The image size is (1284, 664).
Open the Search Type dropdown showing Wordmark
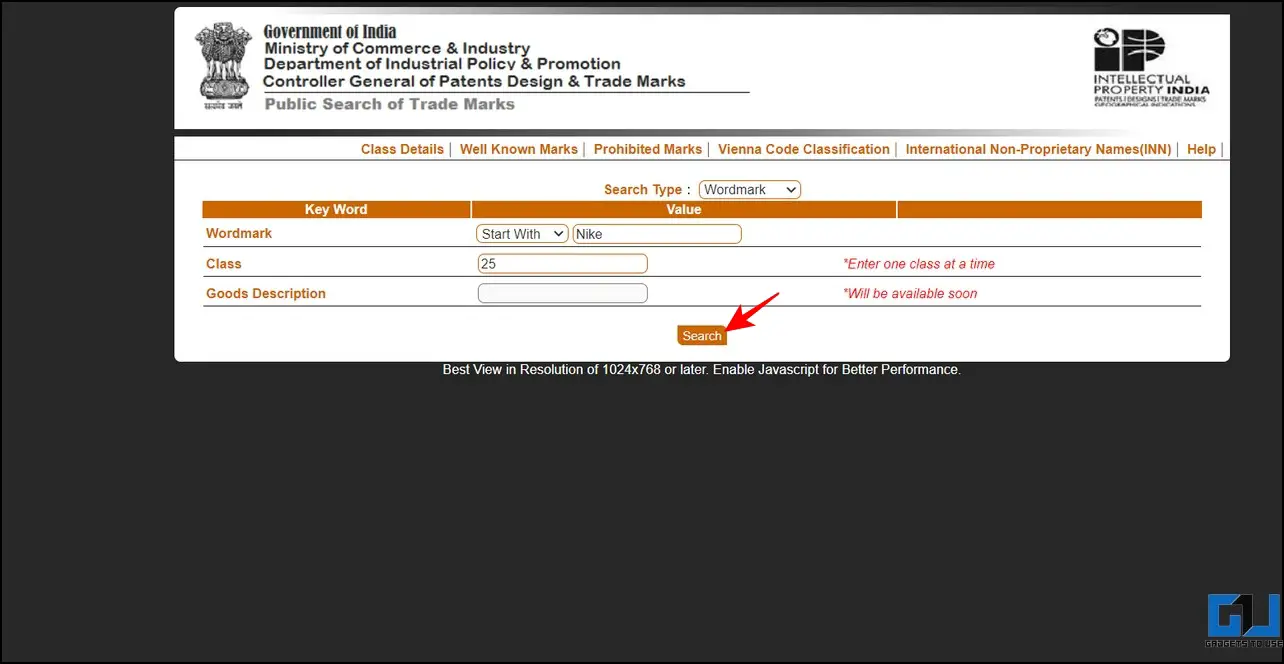pyautogui.click(x=749, y=190)
